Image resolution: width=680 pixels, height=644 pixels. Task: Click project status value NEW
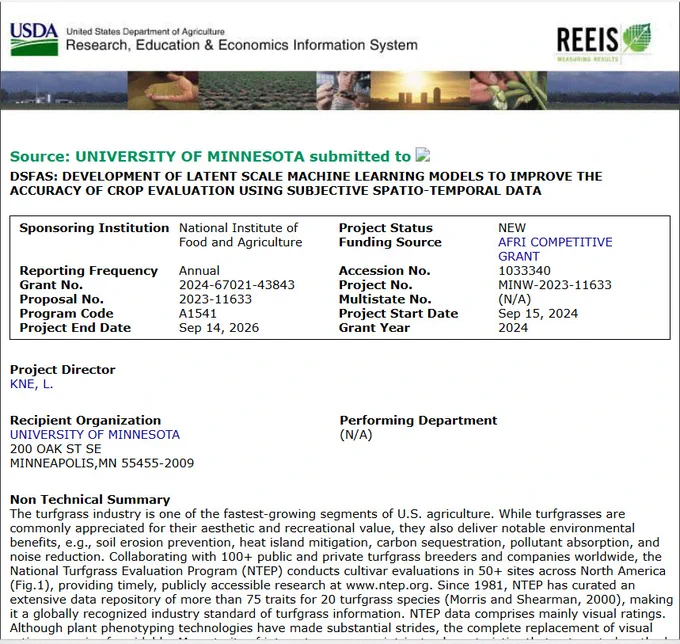coord(512,228)
